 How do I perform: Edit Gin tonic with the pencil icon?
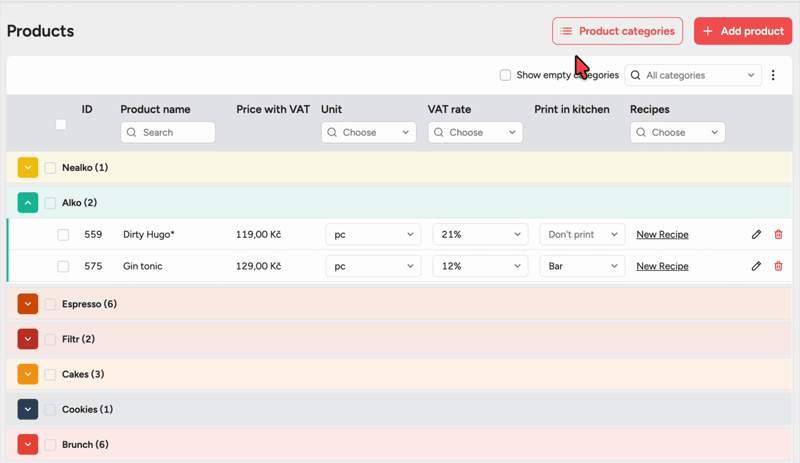(756, 266)
